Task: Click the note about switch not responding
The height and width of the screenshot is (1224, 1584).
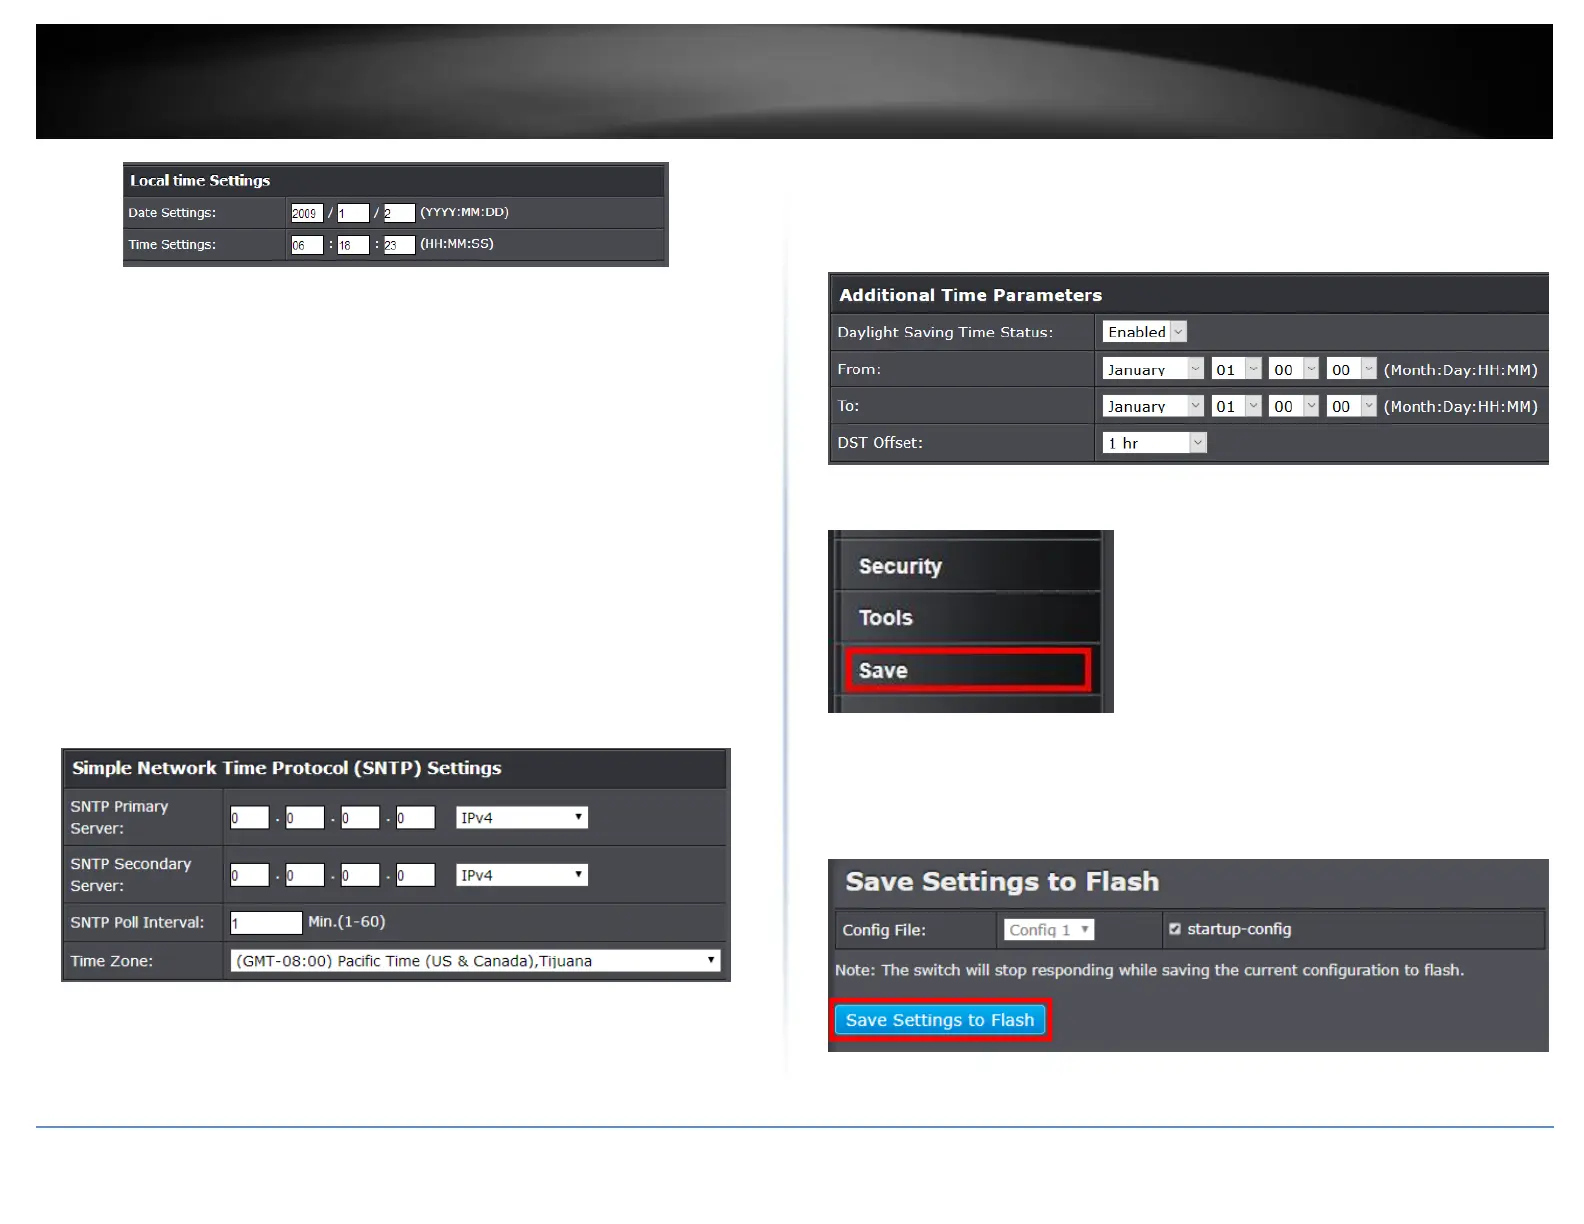Action: 1150,970
